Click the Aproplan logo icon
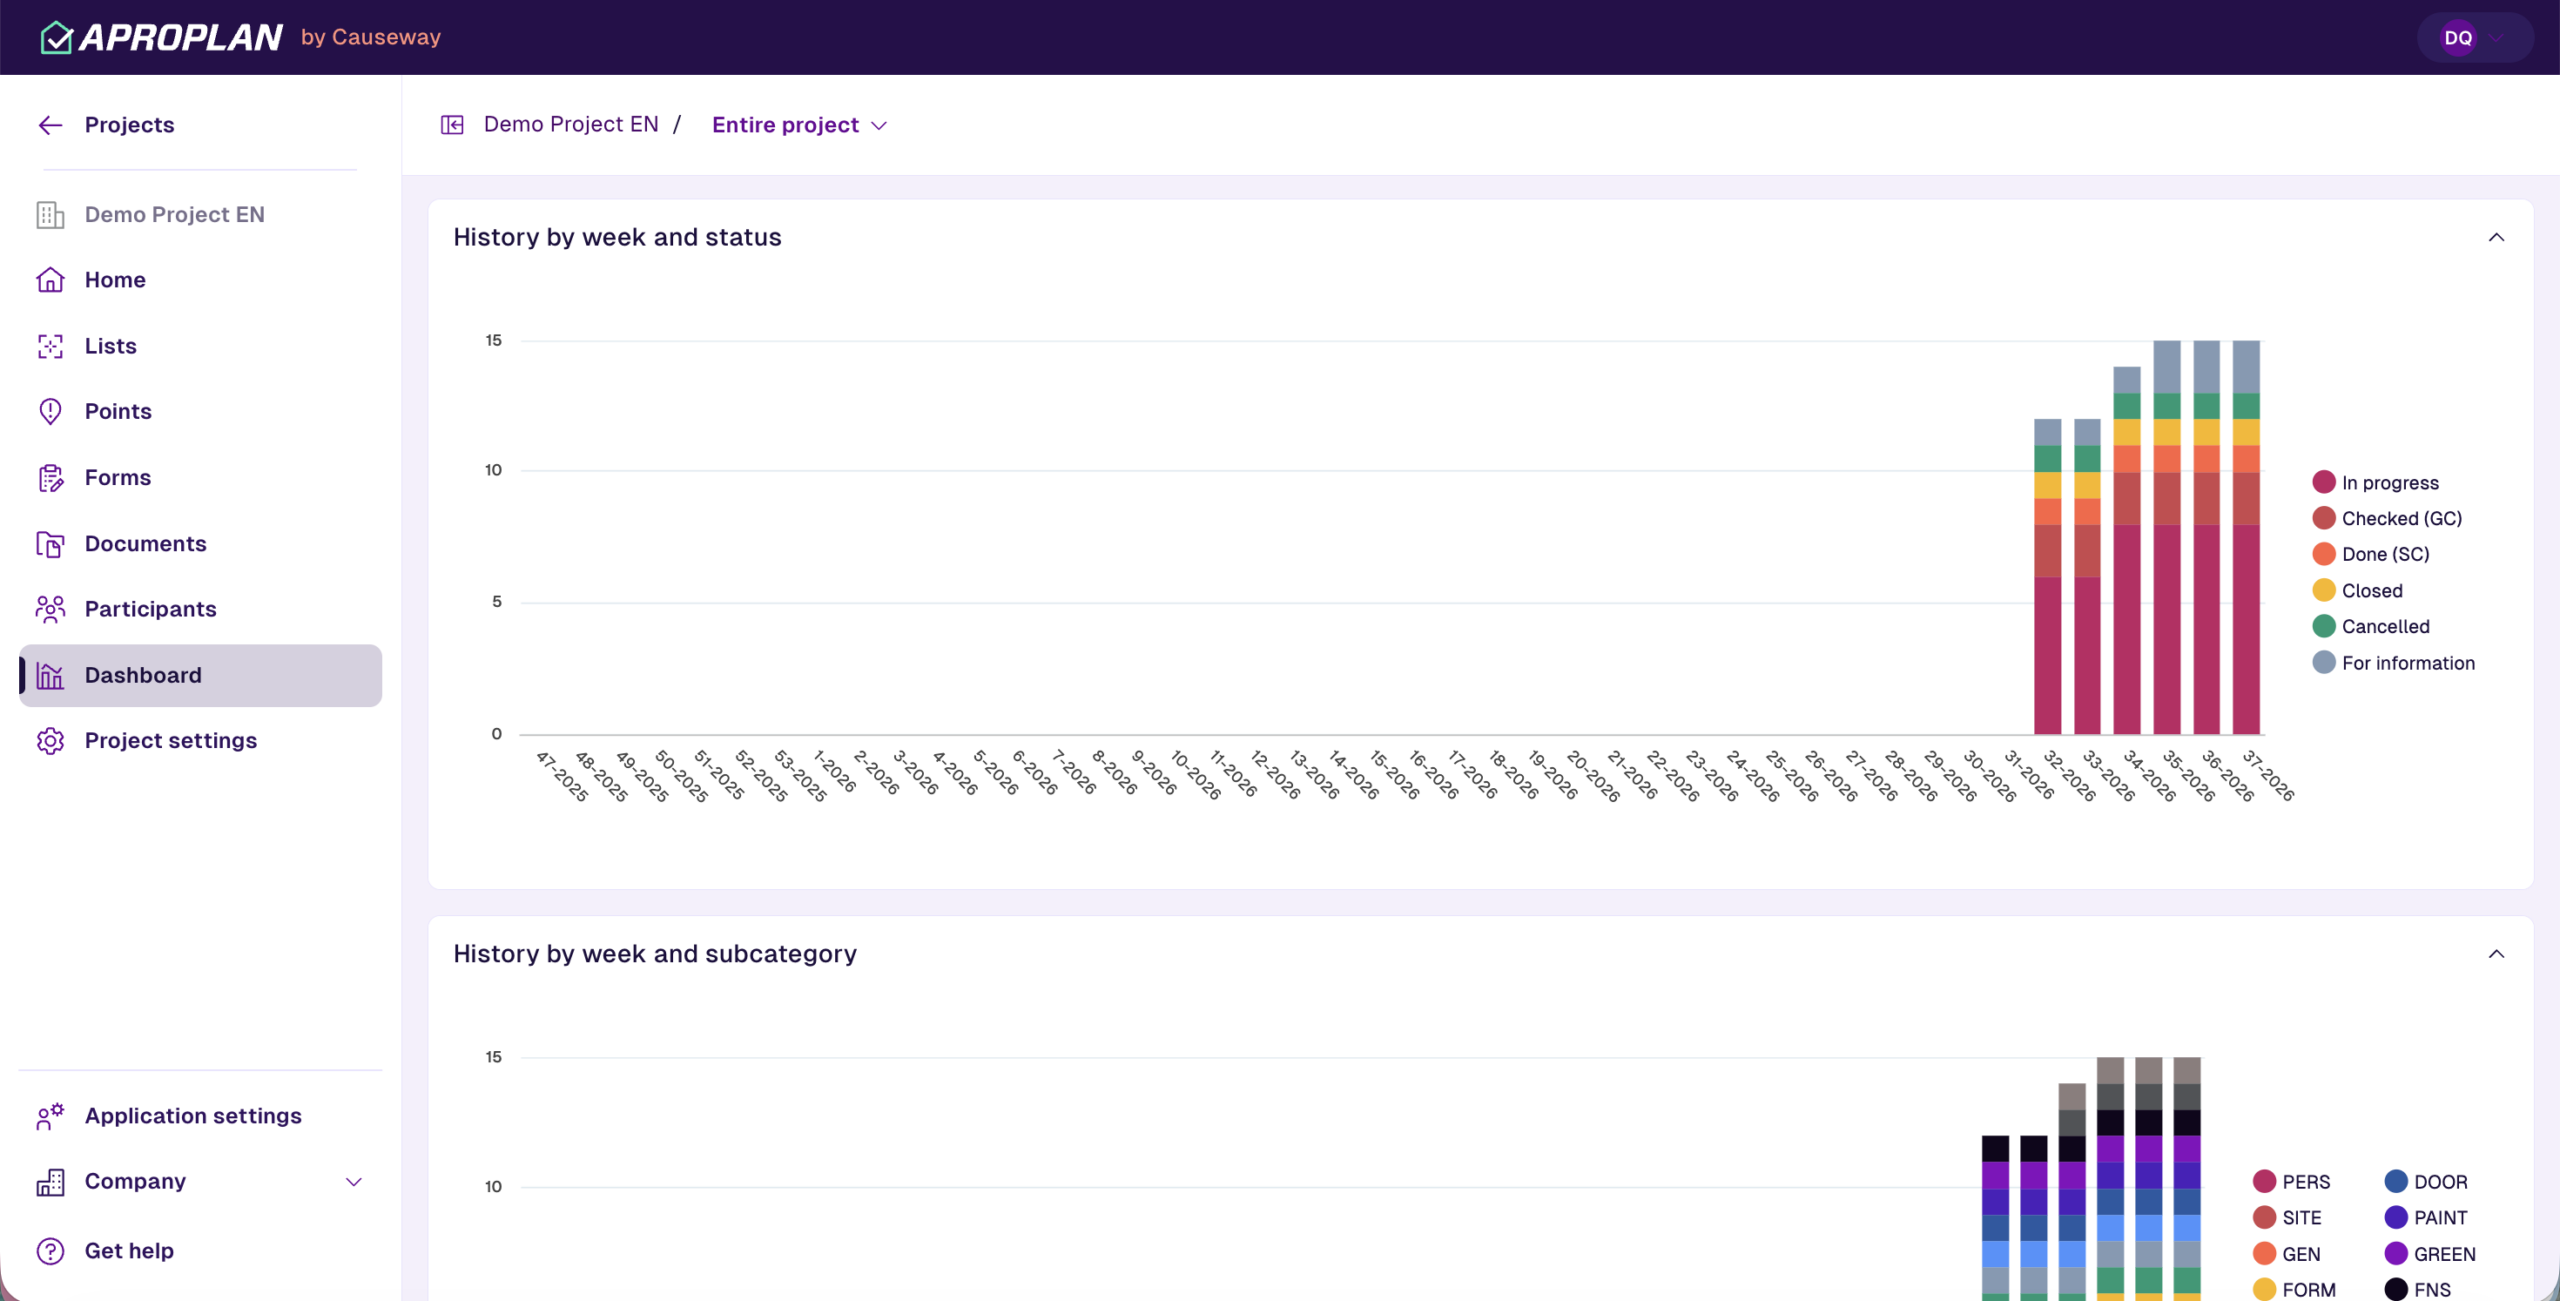Image resolution: width=2560 pixels, height=1301 pixels. point(56,37)
